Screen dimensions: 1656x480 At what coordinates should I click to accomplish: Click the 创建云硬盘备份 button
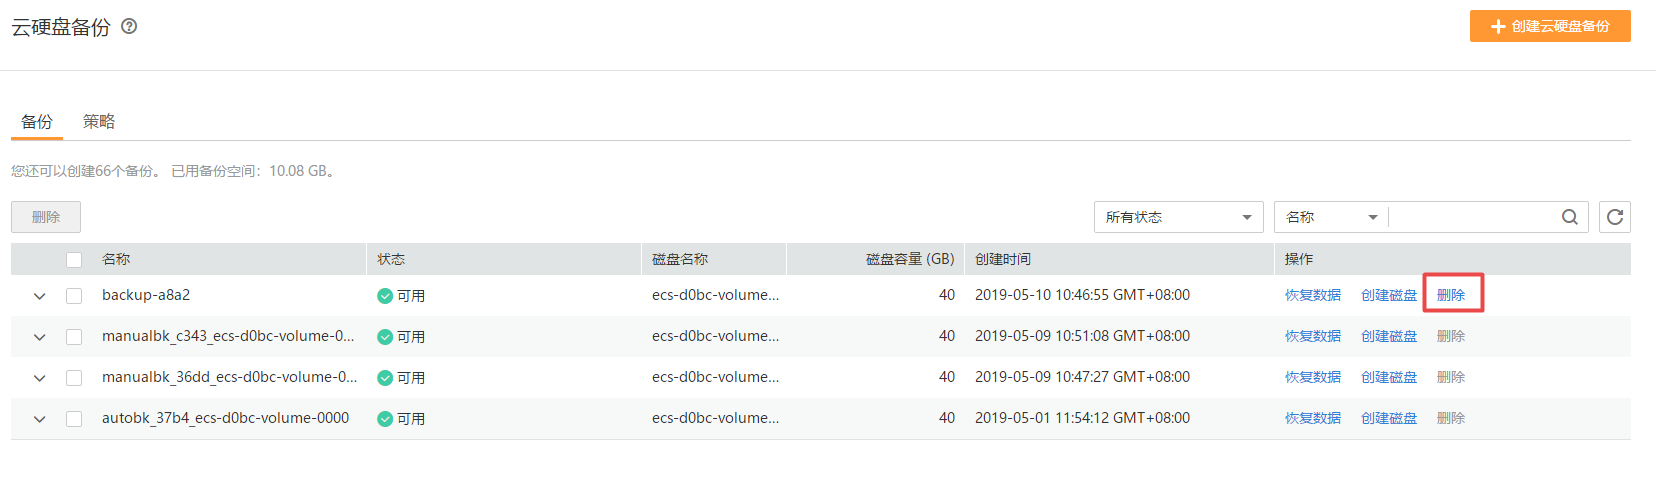pyautogui.click(x=1550, y=26)
